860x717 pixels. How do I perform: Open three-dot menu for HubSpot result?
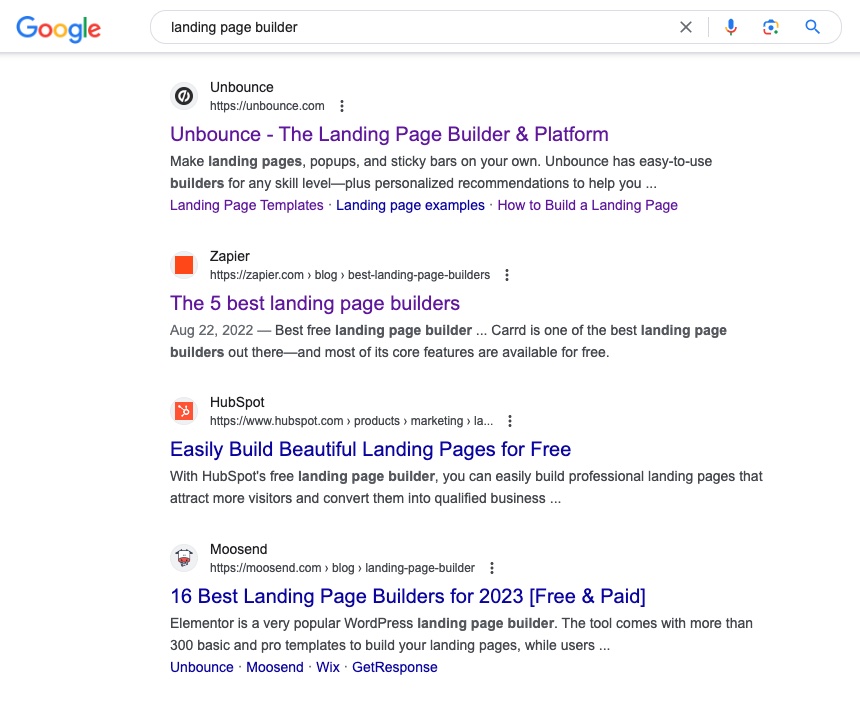click(510, 421)
